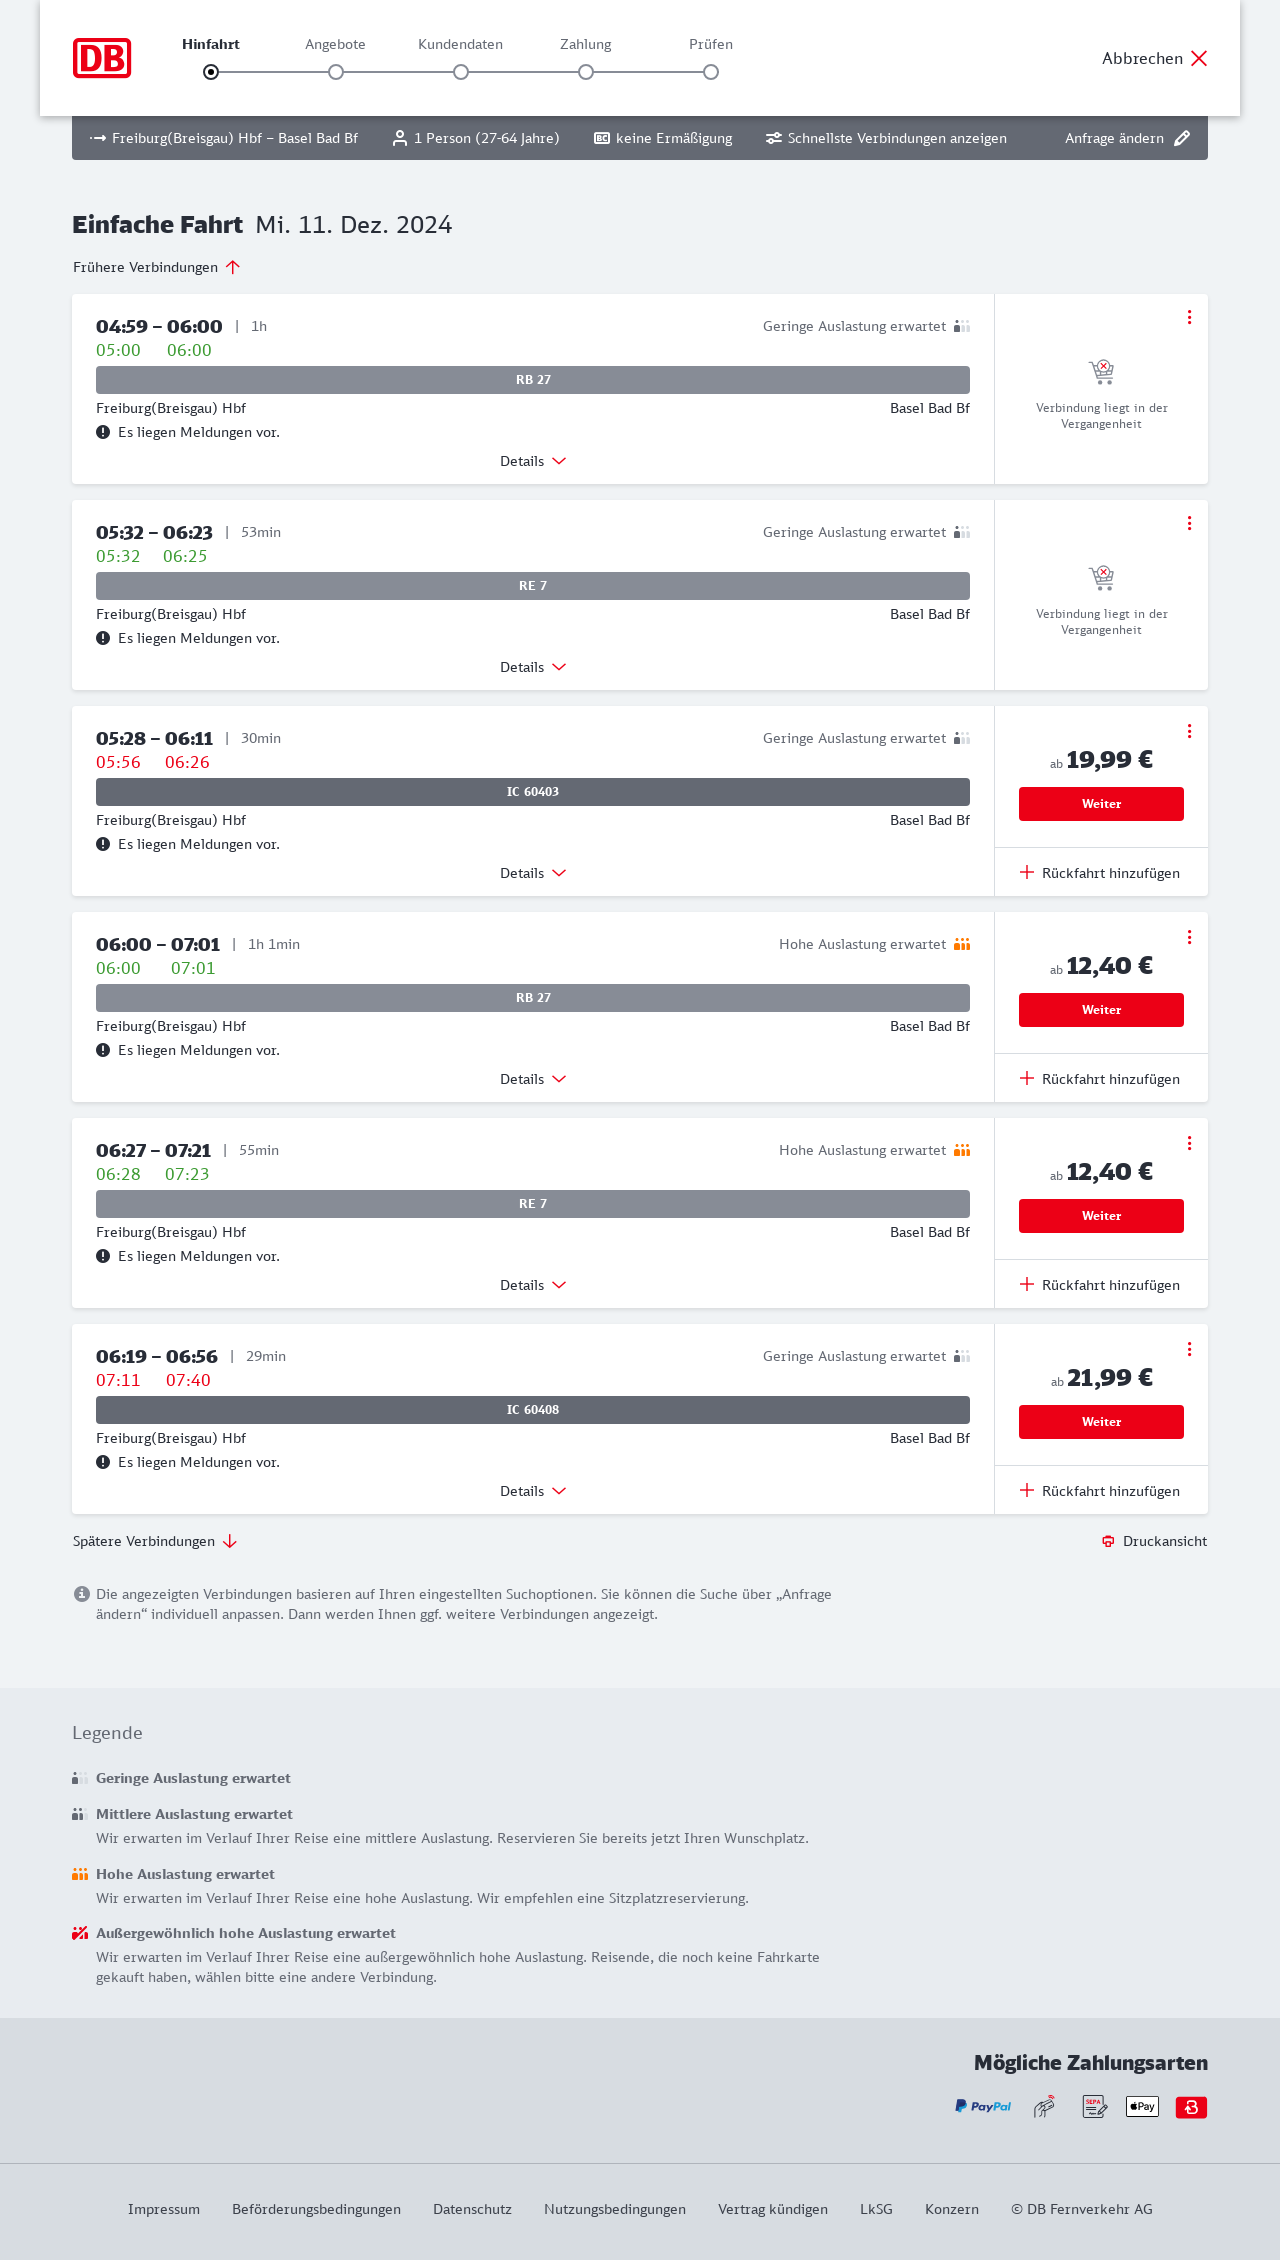Viewport: 1280px width, 2260px height.
Task: Open the three-dot menu for IC 60403
Action: click(x=1189, y=731)
